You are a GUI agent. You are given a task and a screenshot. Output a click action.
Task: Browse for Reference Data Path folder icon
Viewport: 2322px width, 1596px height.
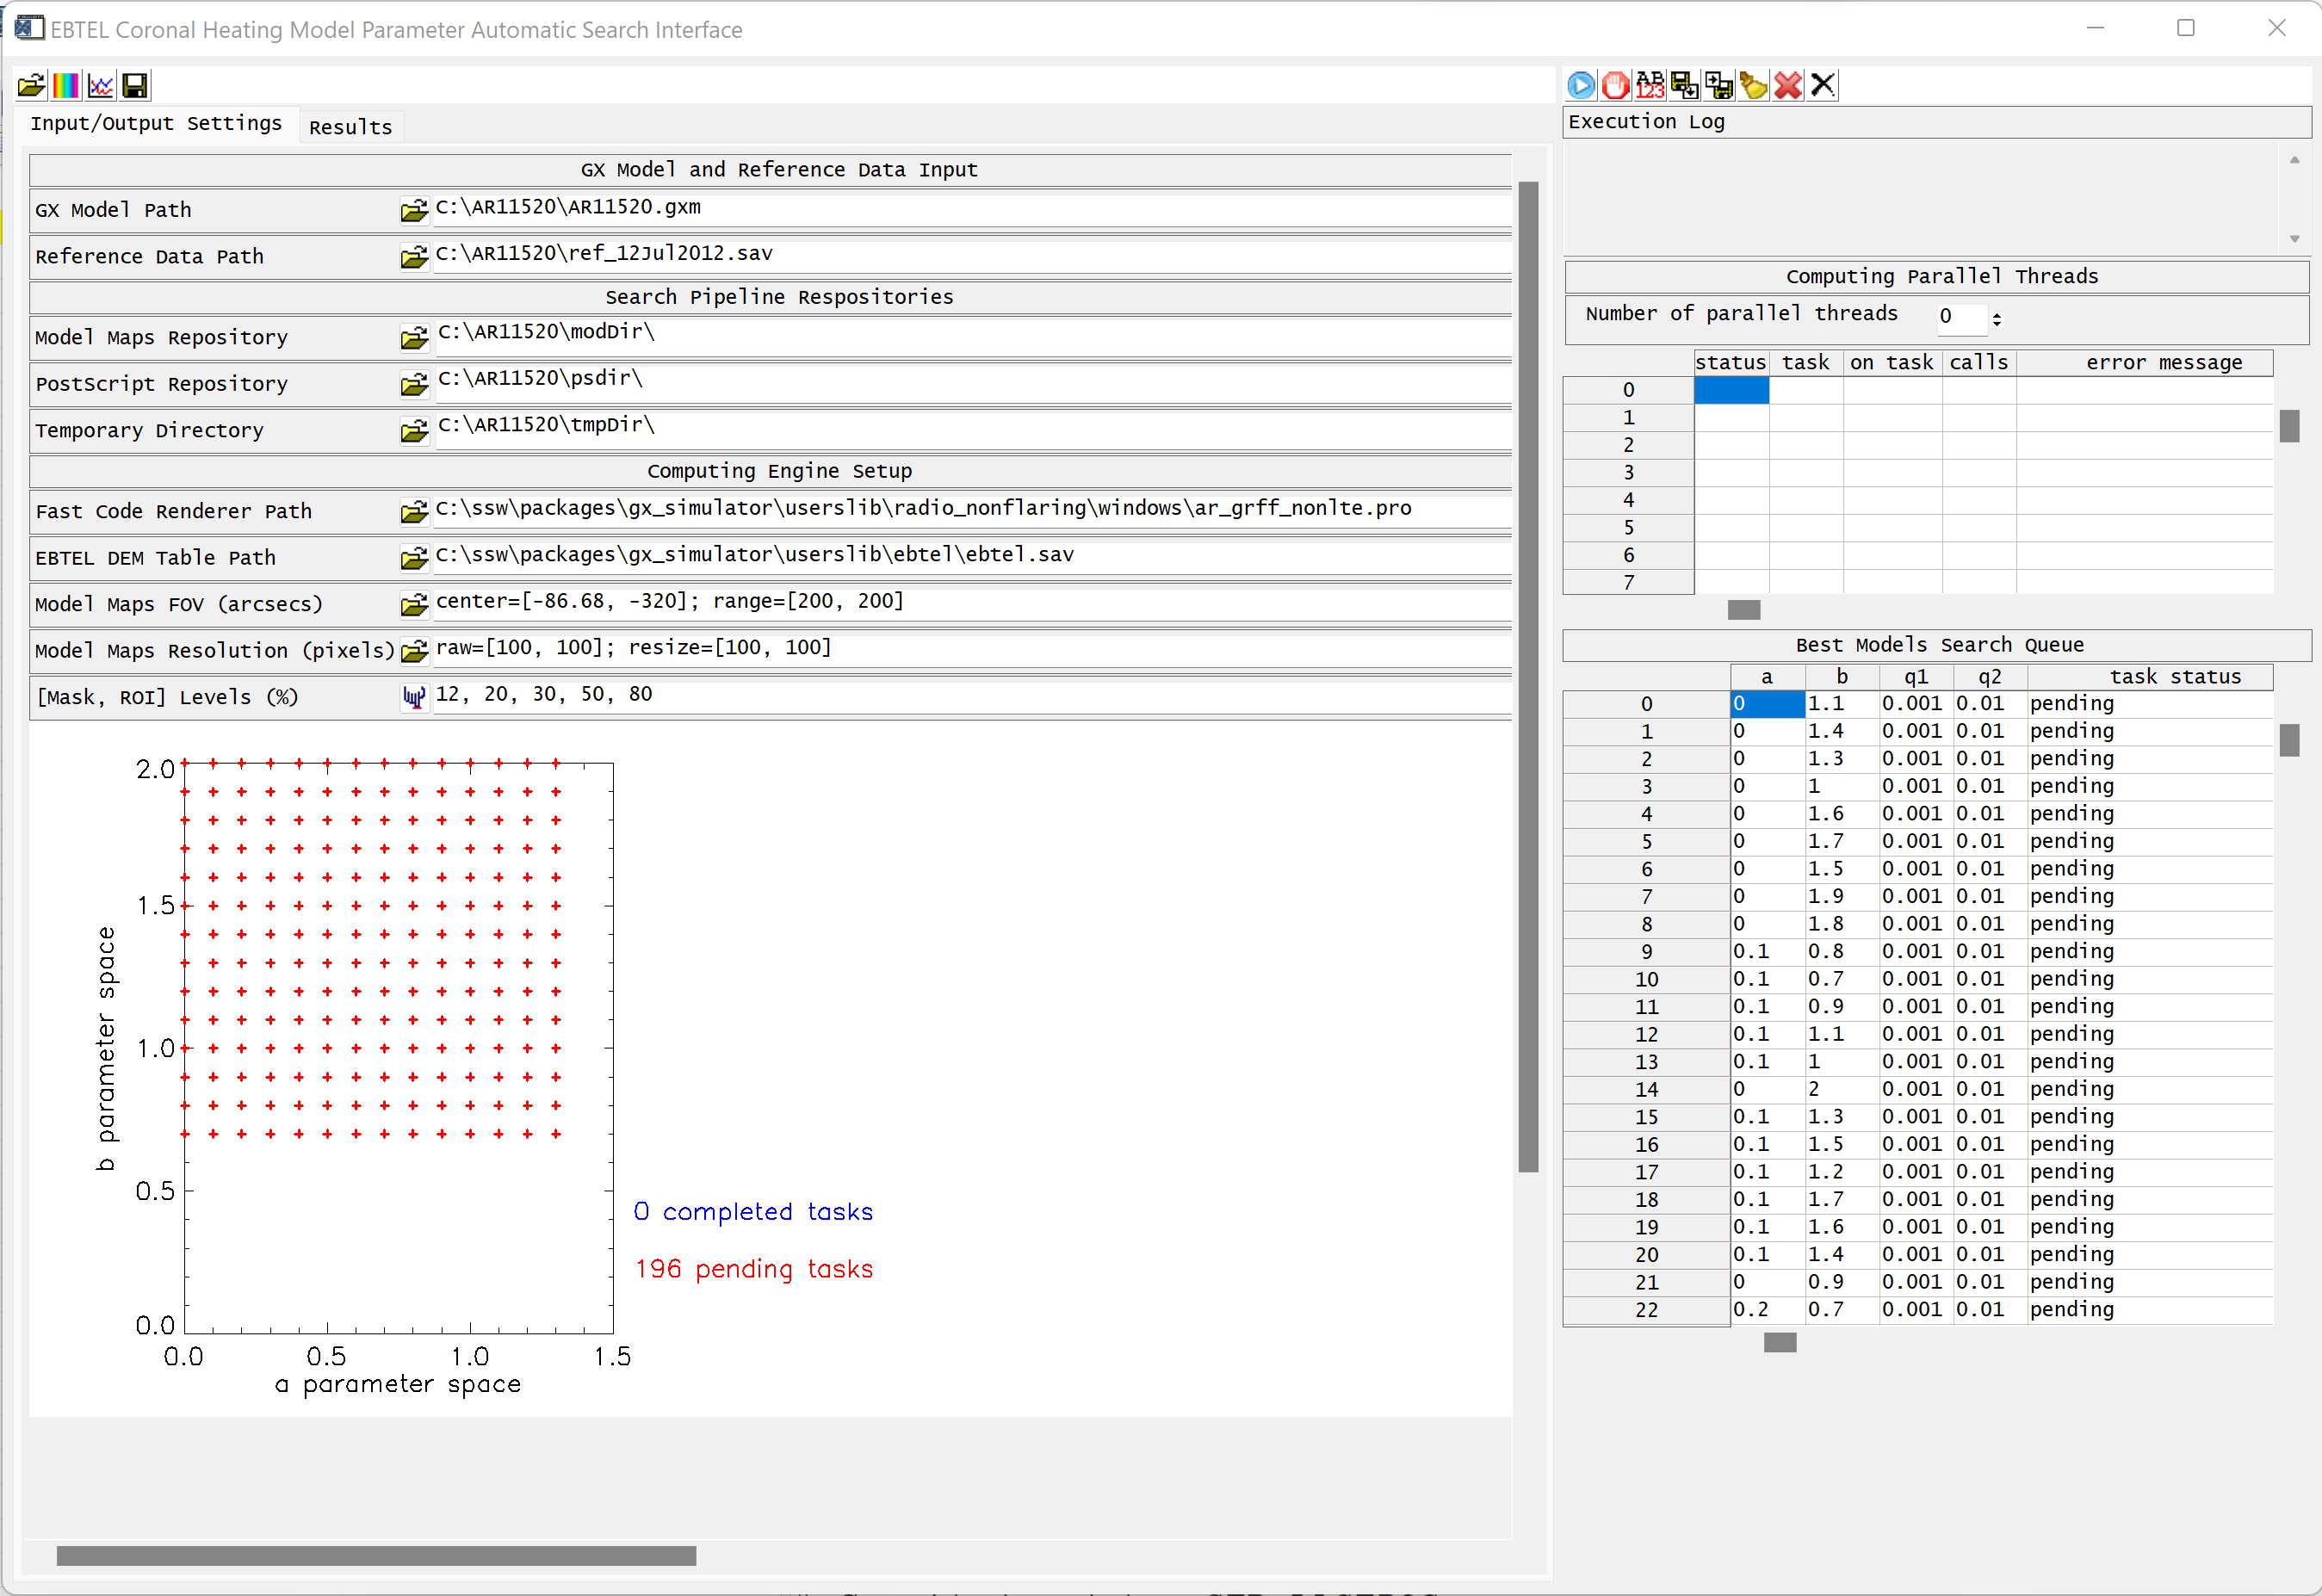414,257
